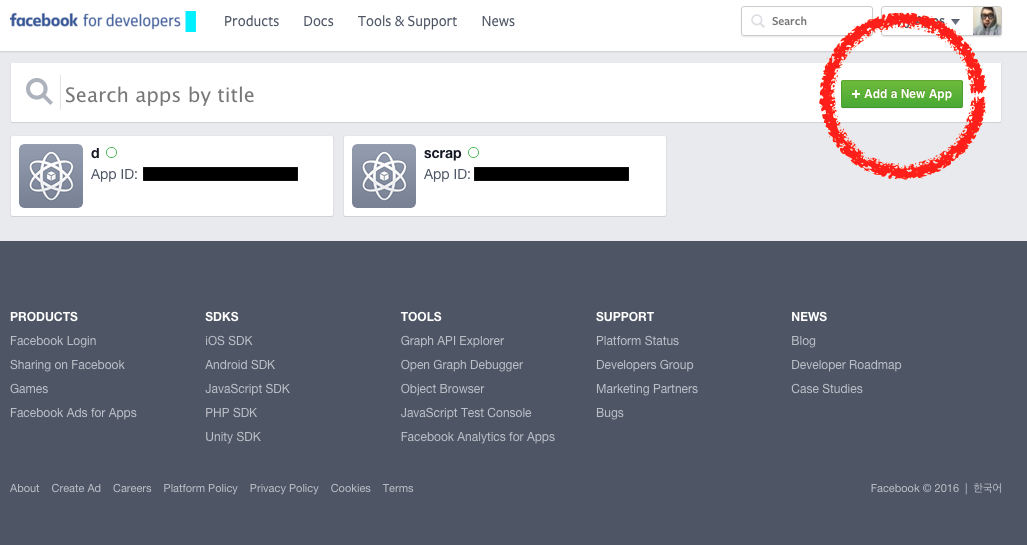View the Platform Status link
Viewport: 1027px width, 545px height.
click(x=637, y=341)
